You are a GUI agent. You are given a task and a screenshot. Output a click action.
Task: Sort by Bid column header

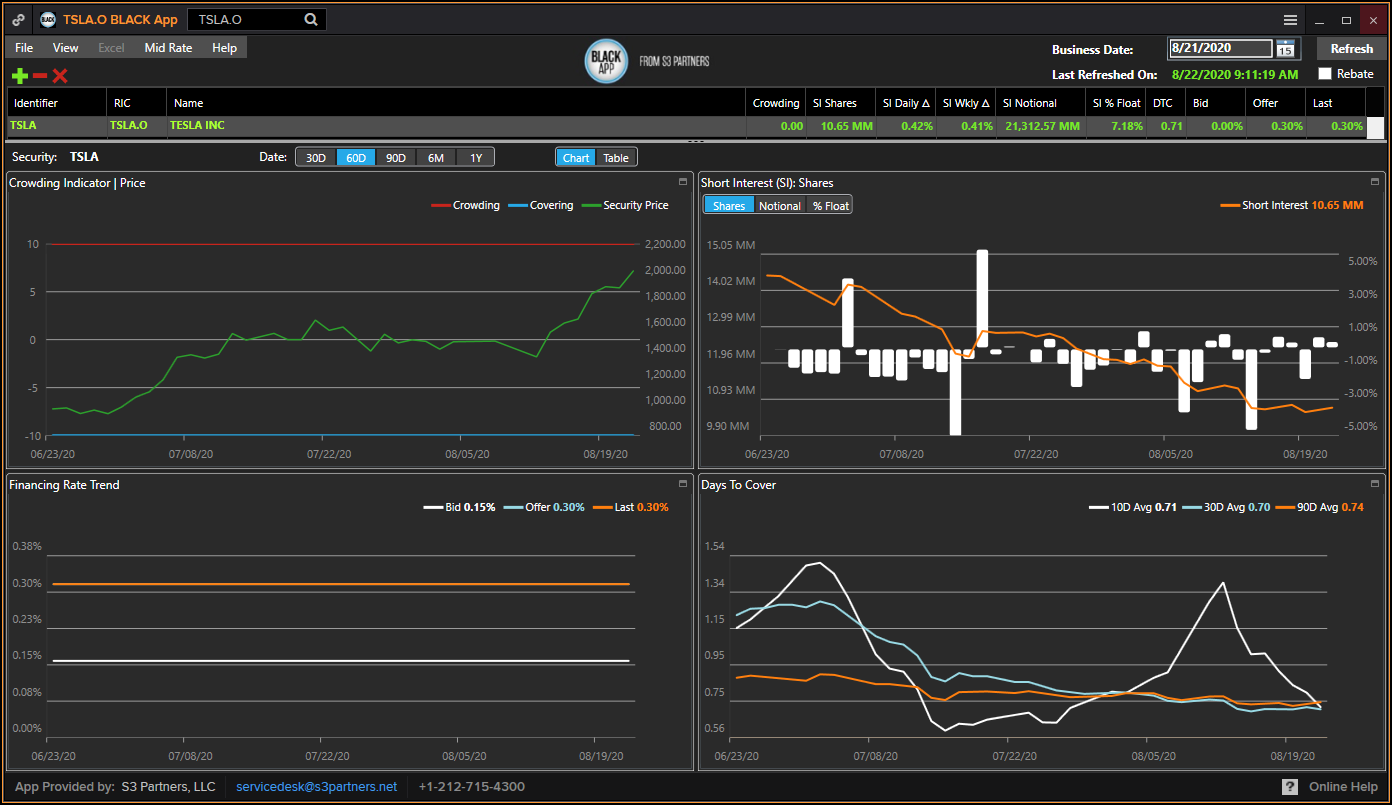(1216, 103)
